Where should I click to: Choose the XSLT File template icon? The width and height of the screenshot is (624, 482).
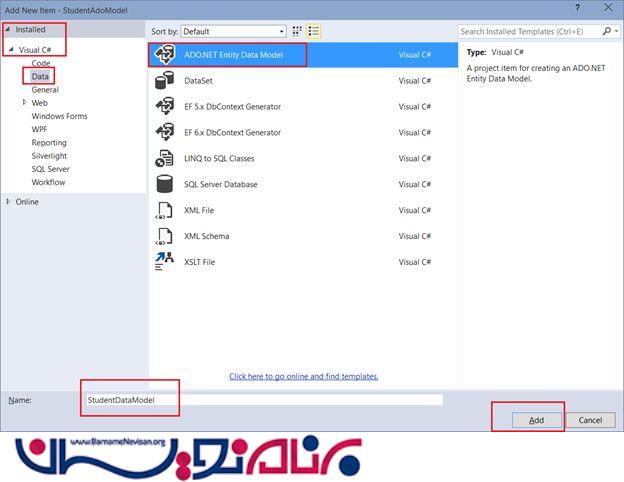(166, 262)
